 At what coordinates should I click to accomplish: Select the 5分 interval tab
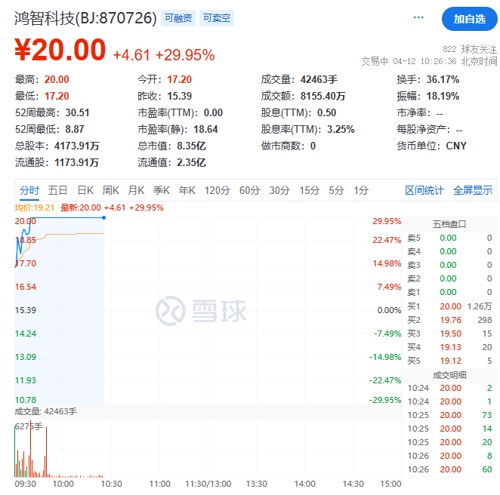point(336,190)
